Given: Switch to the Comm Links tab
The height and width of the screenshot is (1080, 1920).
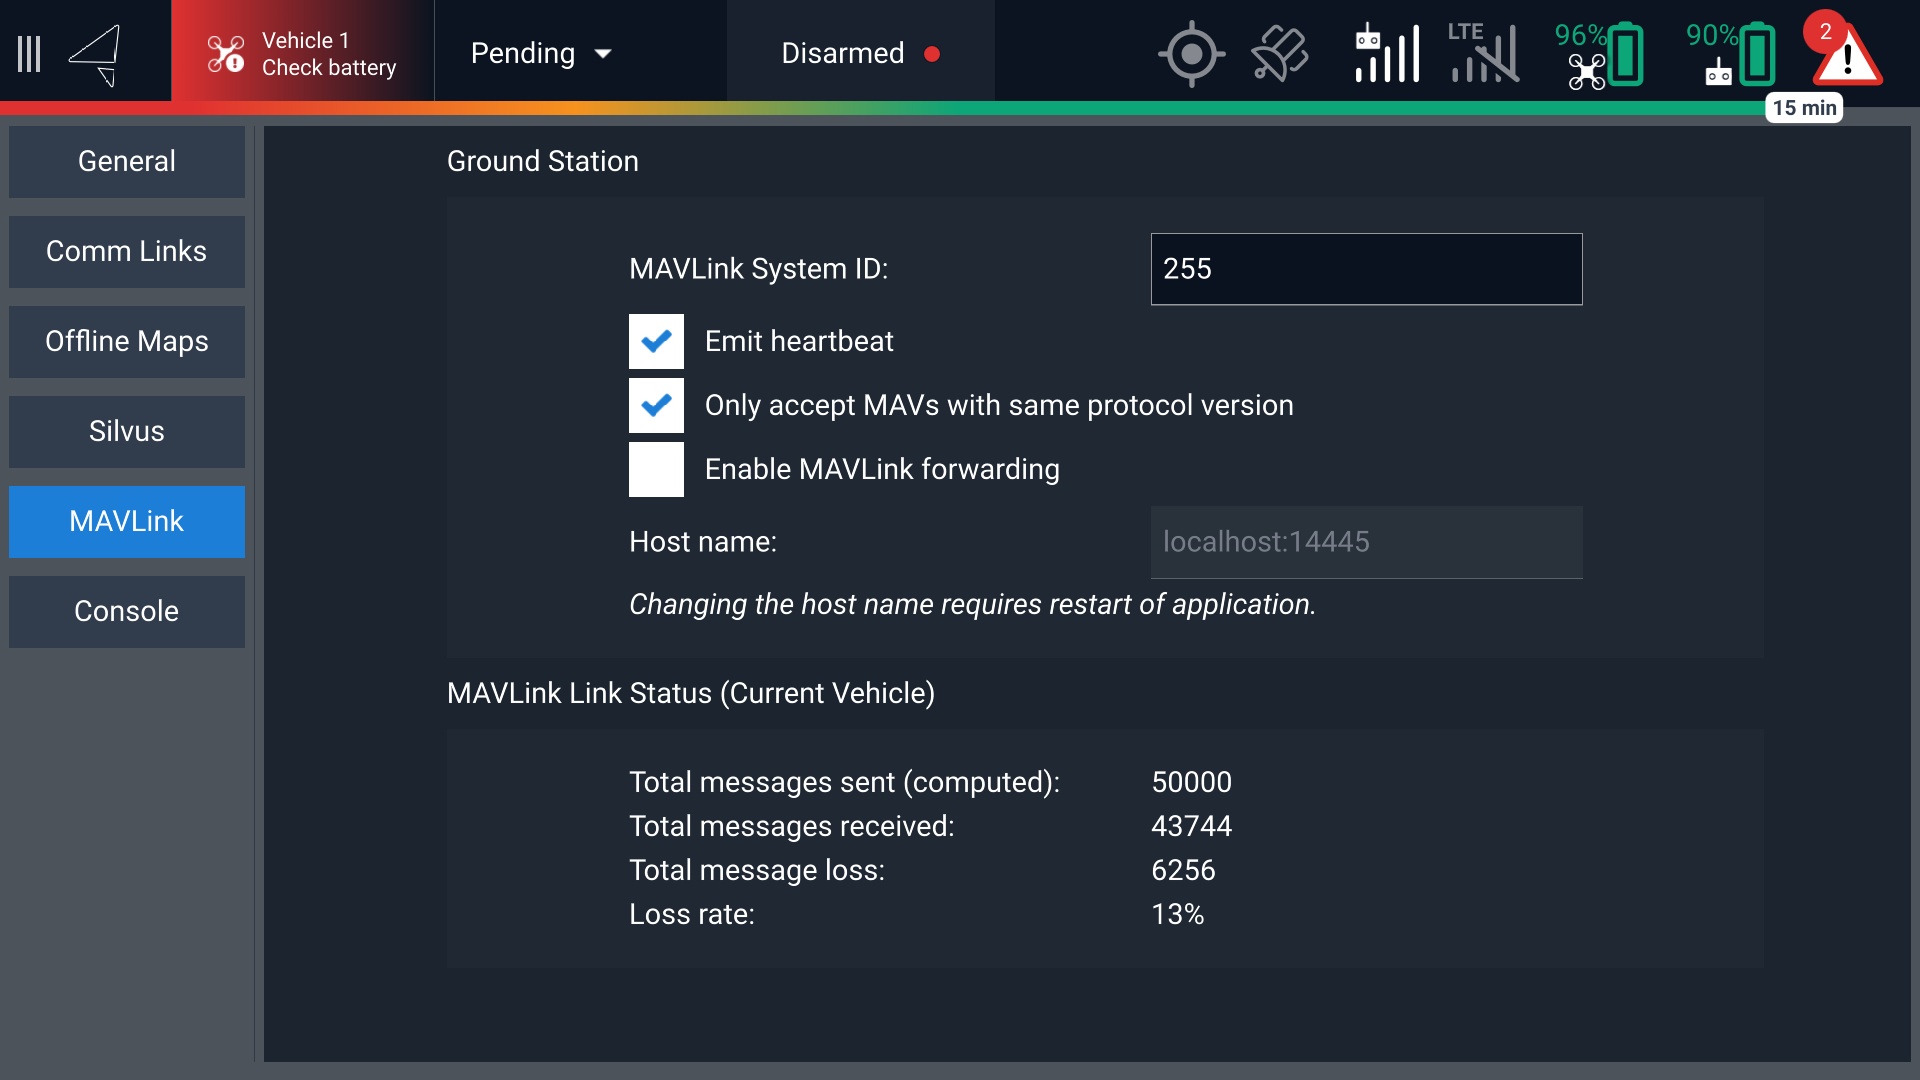Looking at the screenshot, I should tap(127, 252).
